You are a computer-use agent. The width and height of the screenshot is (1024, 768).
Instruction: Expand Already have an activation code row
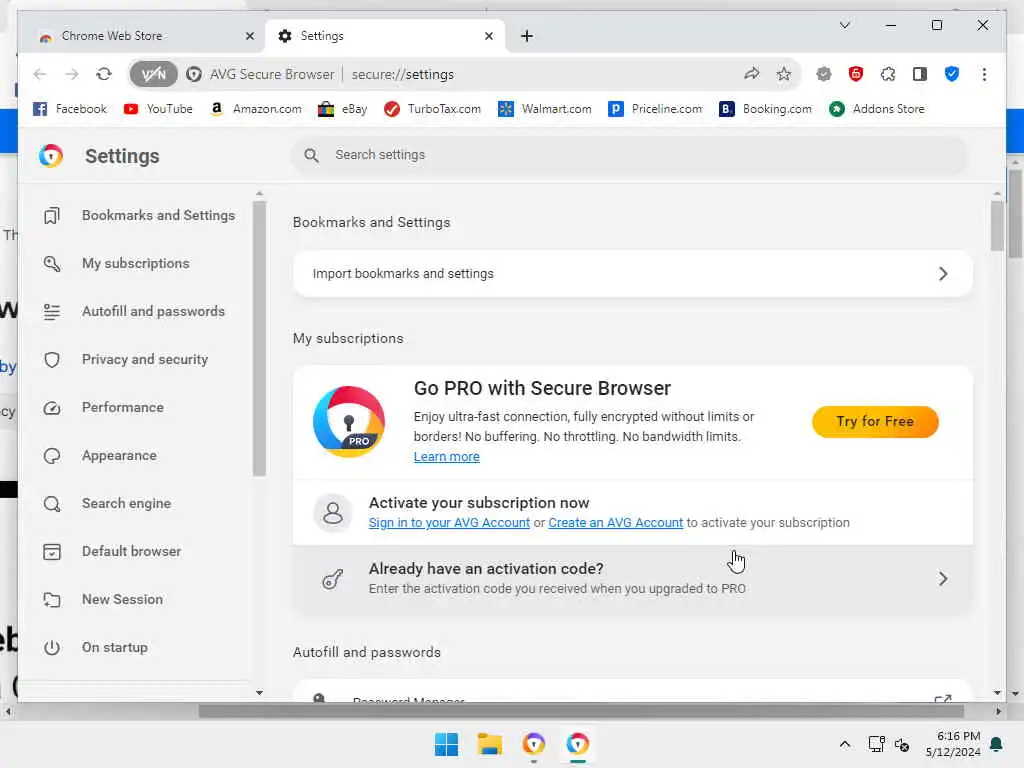point(633,579)
